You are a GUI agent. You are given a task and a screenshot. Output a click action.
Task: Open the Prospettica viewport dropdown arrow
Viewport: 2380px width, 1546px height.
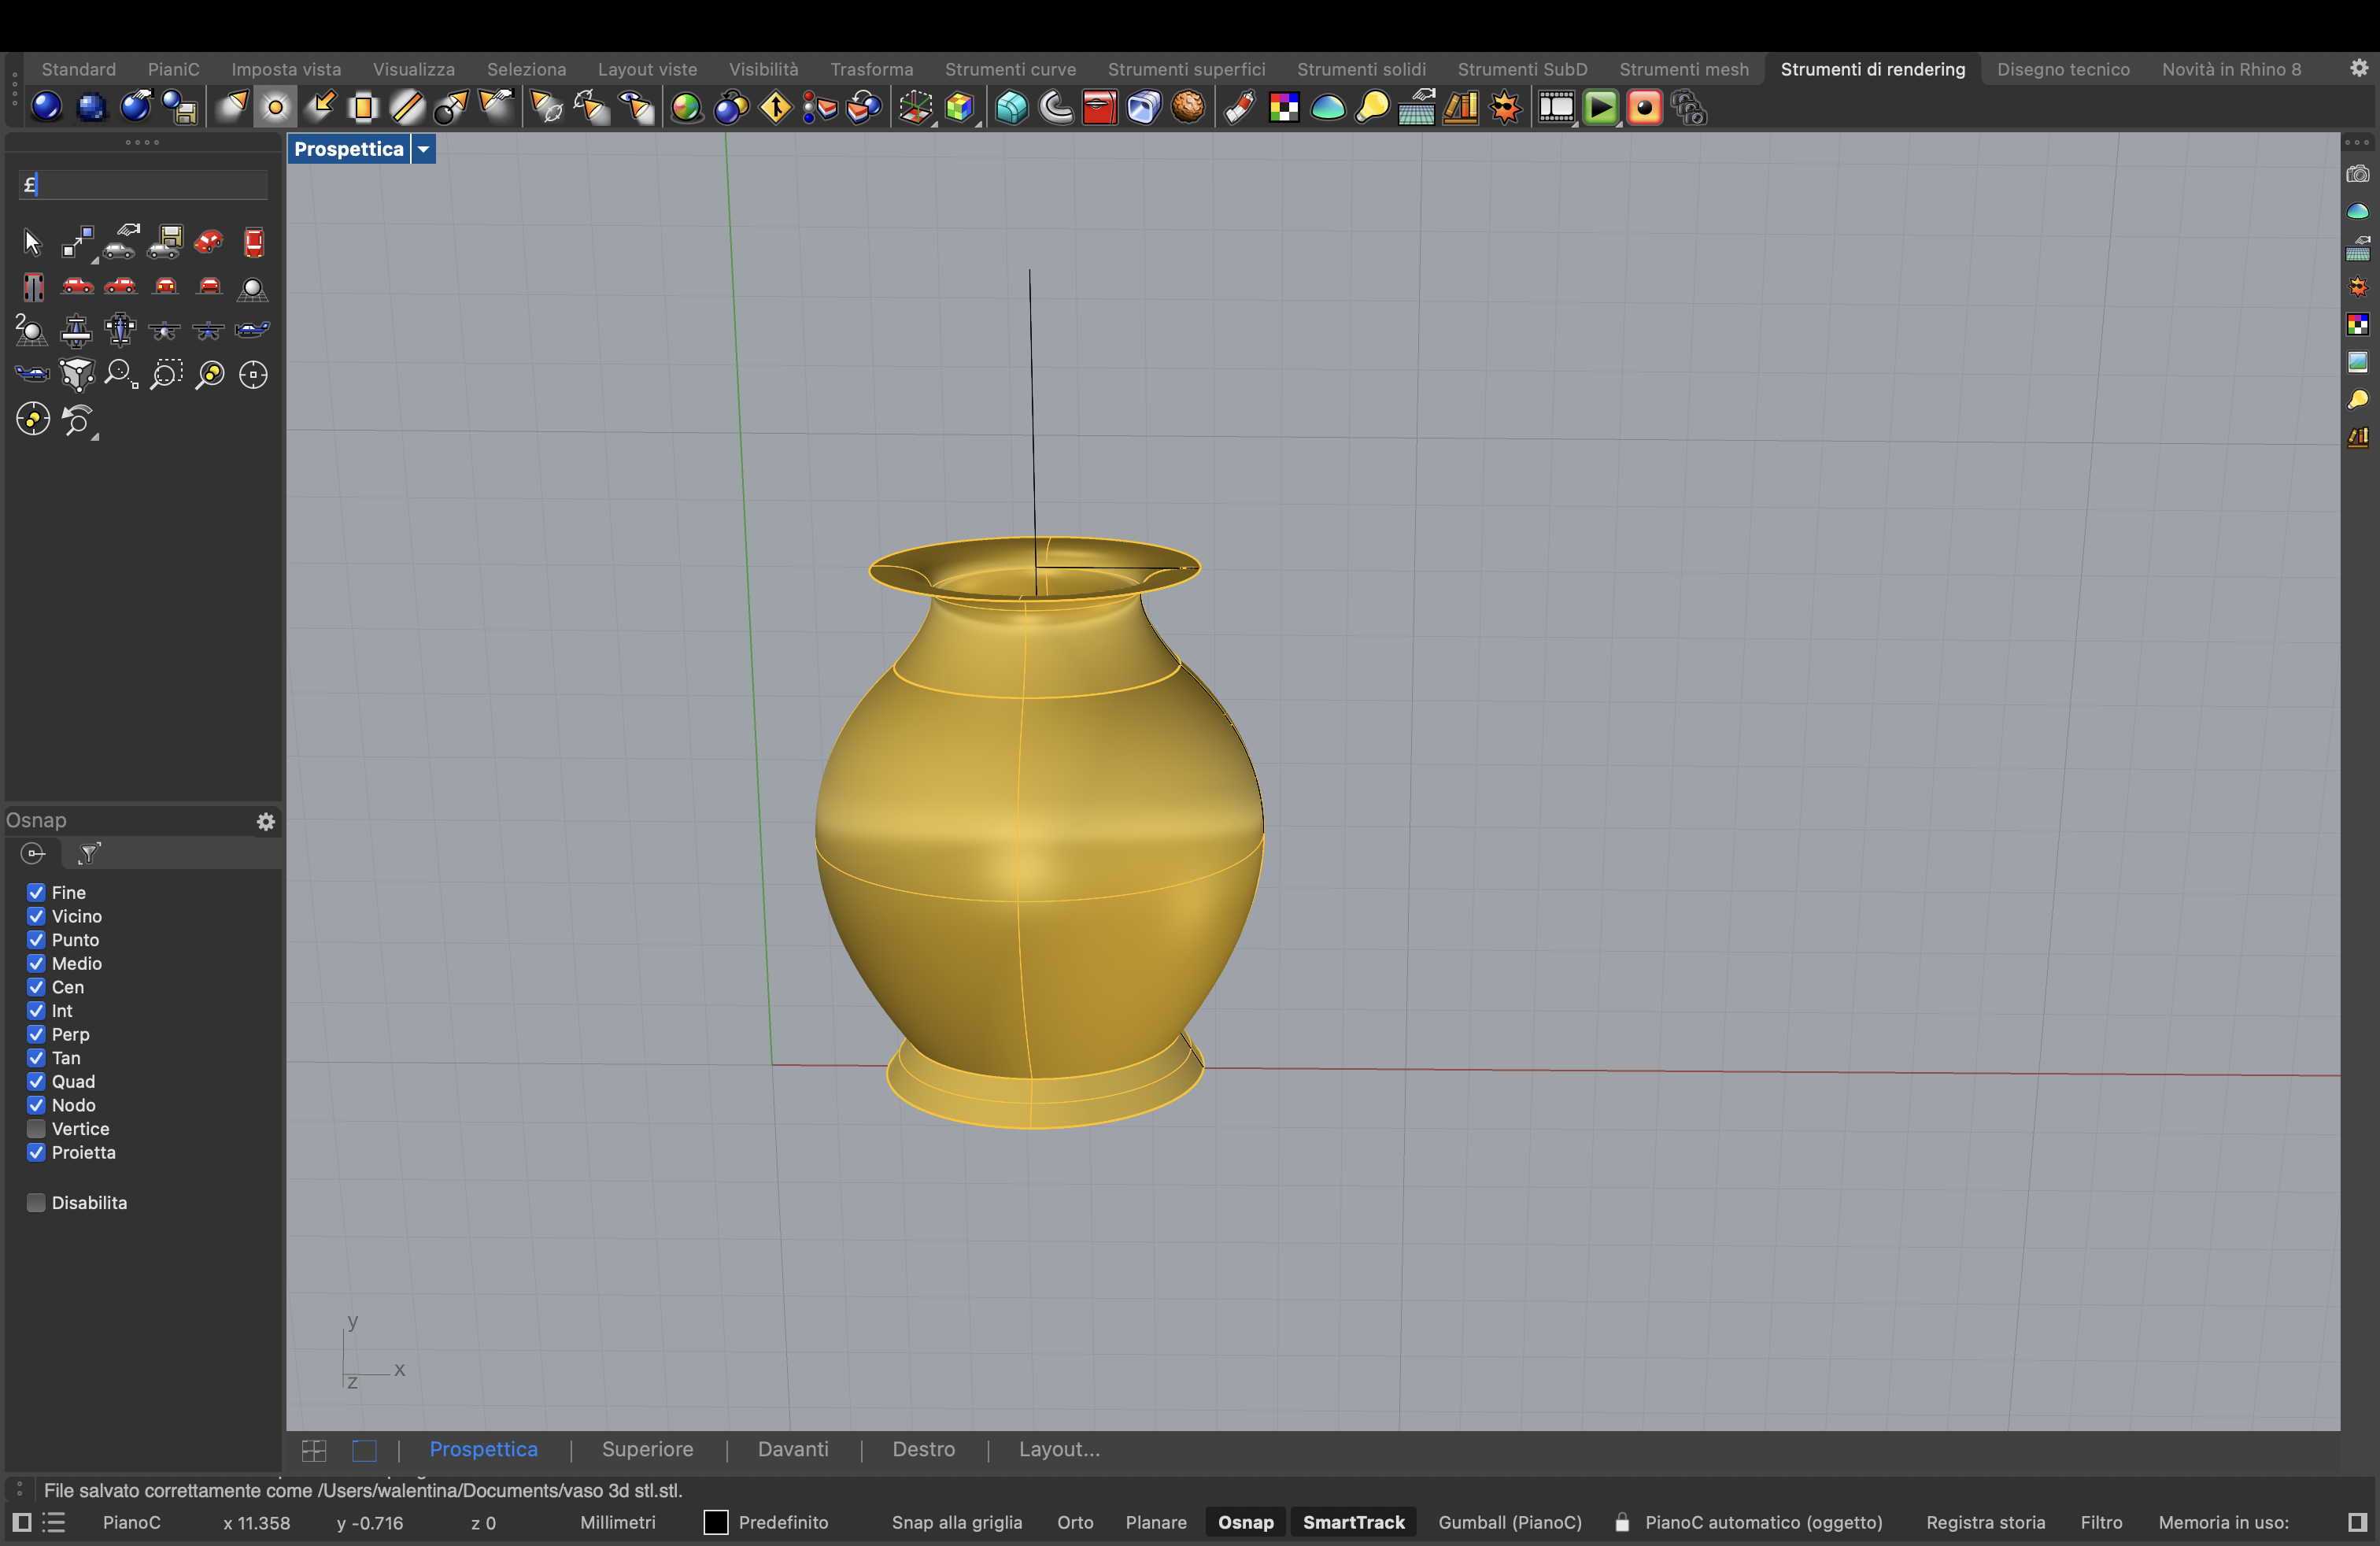click(x=424, y=149)
